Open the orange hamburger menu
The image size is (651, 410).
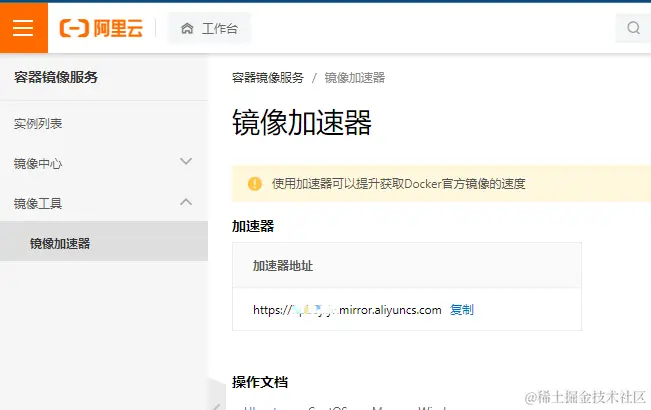[x=24, y=28]
